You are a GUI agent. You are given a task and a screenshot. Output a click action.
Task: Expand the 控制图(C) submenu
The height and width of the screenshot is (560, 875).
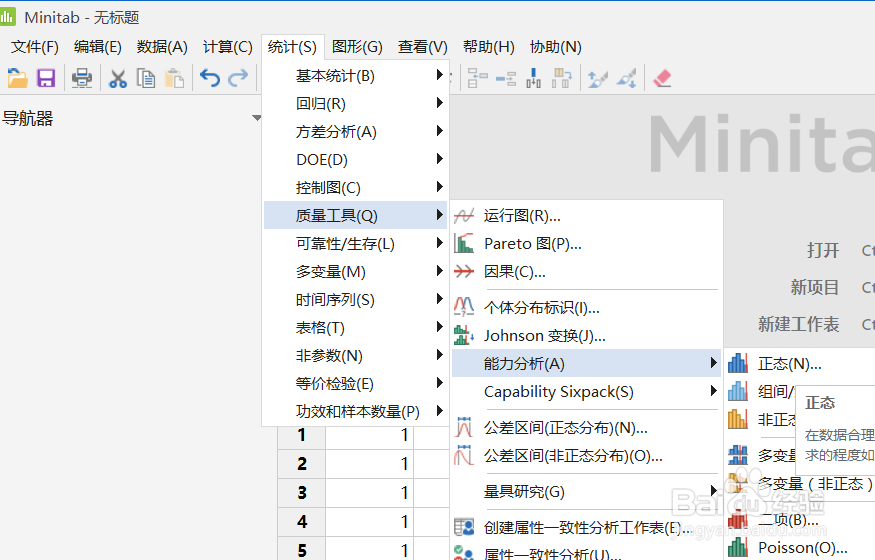(x=355, y=187)
